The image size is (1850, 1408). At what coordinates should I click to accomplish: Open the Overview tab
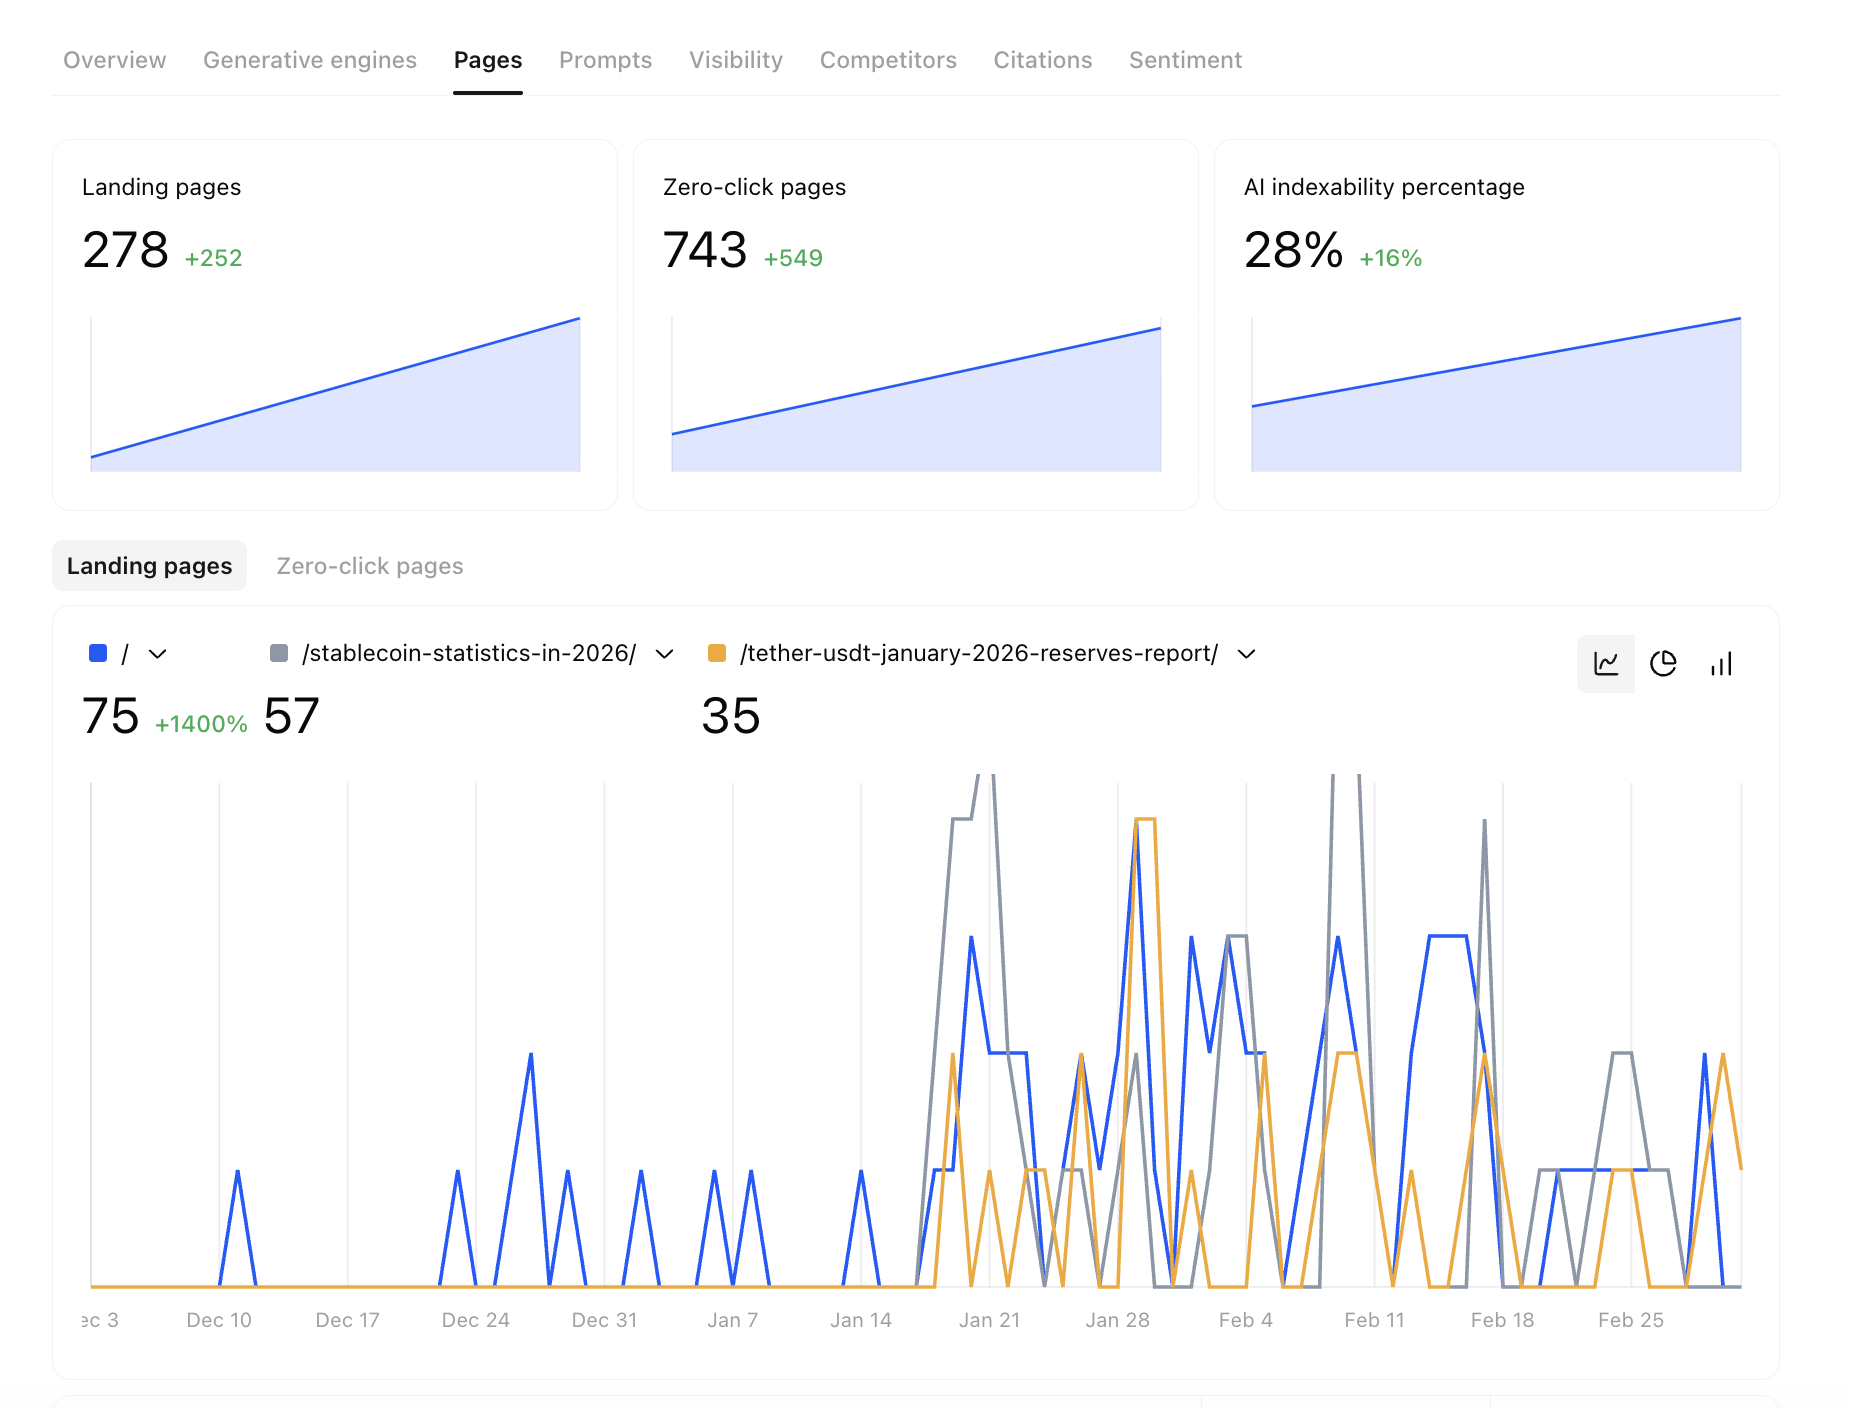tap(115, 60)
